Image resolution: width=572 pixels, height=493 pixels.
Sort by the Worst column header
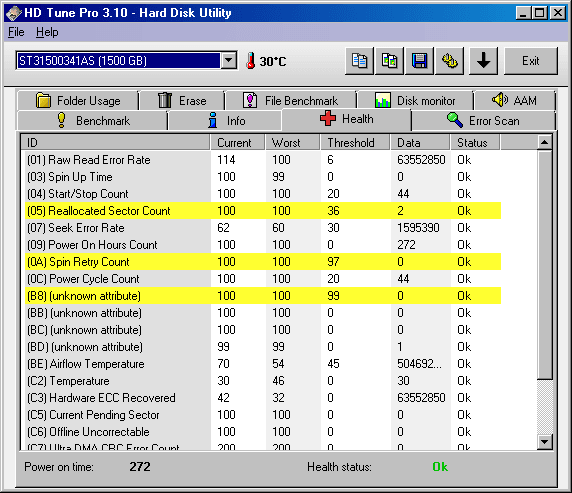pos(293,143)
